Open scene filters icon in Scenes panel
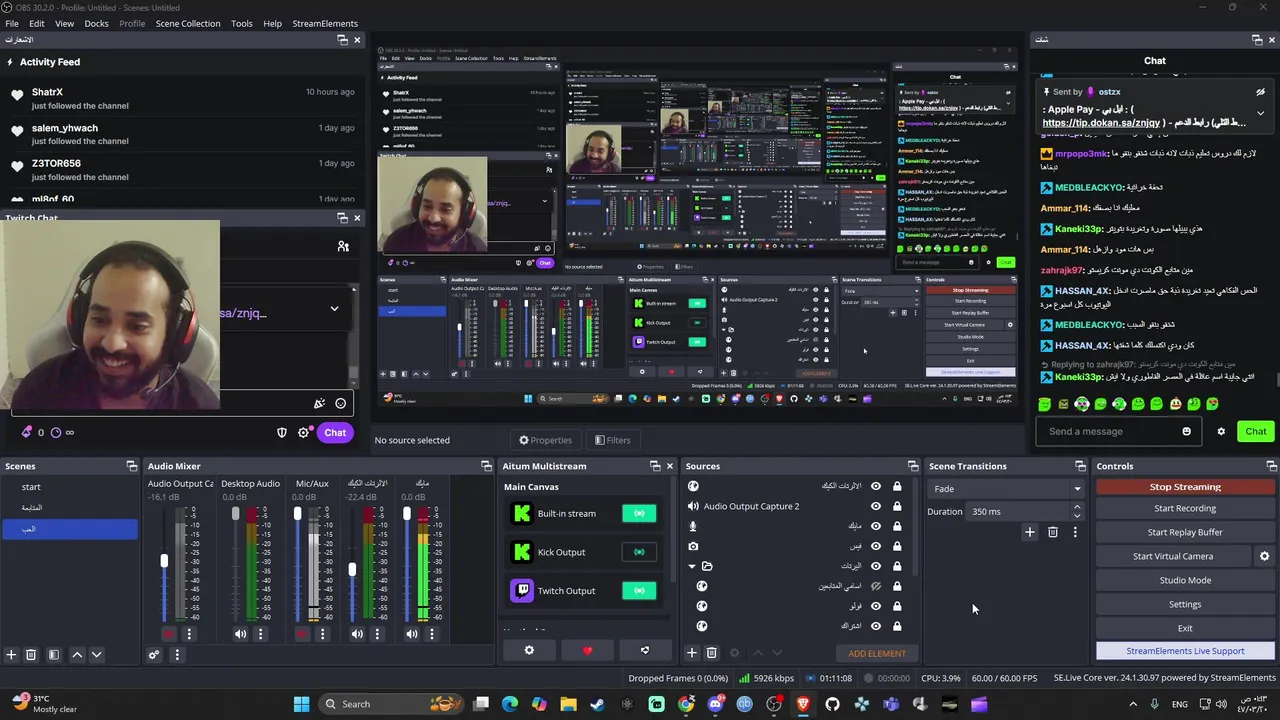This screenshot has height=720, width=1280. click(x=54, y=655)
